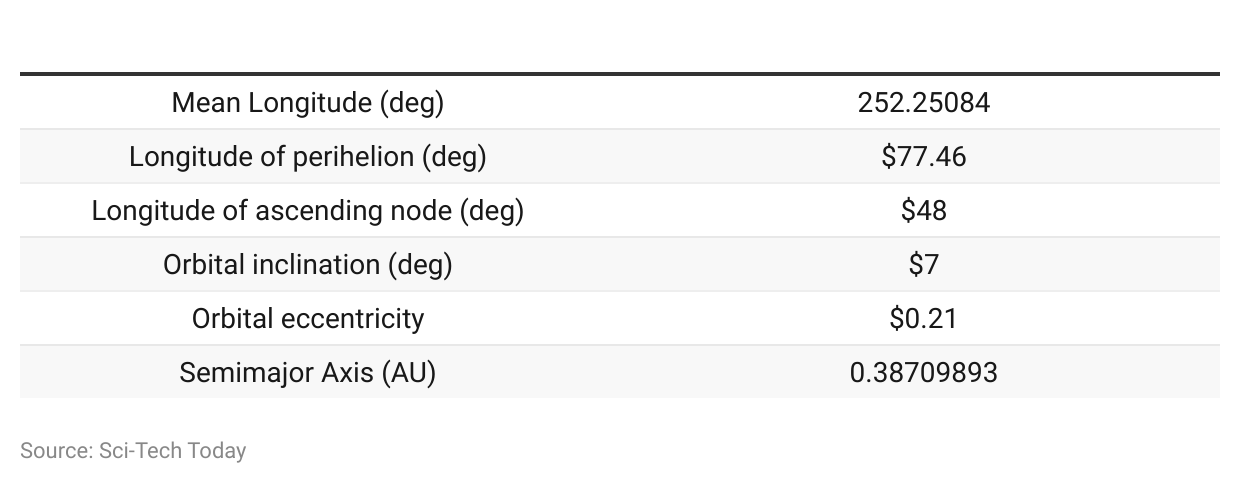Select the $77.46 value
Viewport: 1240px width, 484px height.
[924, 156]
